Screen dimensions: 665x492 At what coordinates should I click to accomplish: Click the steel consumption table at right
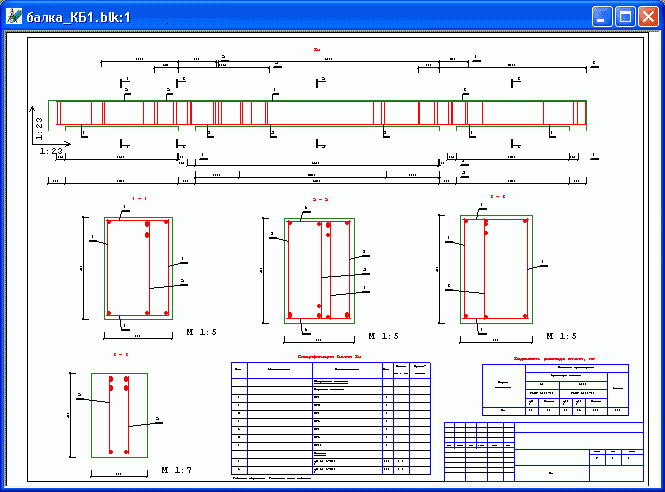(555, 389)
